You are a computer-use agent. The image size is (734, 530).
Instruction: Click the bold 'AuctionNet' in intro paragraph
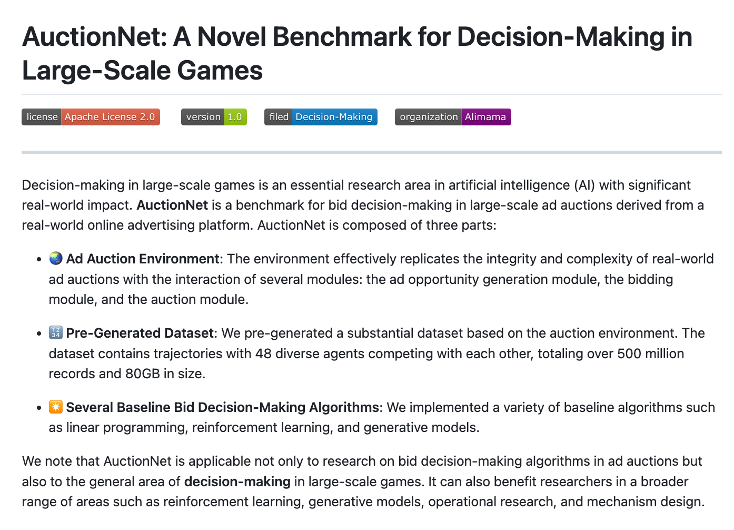[x=172, y=205]
